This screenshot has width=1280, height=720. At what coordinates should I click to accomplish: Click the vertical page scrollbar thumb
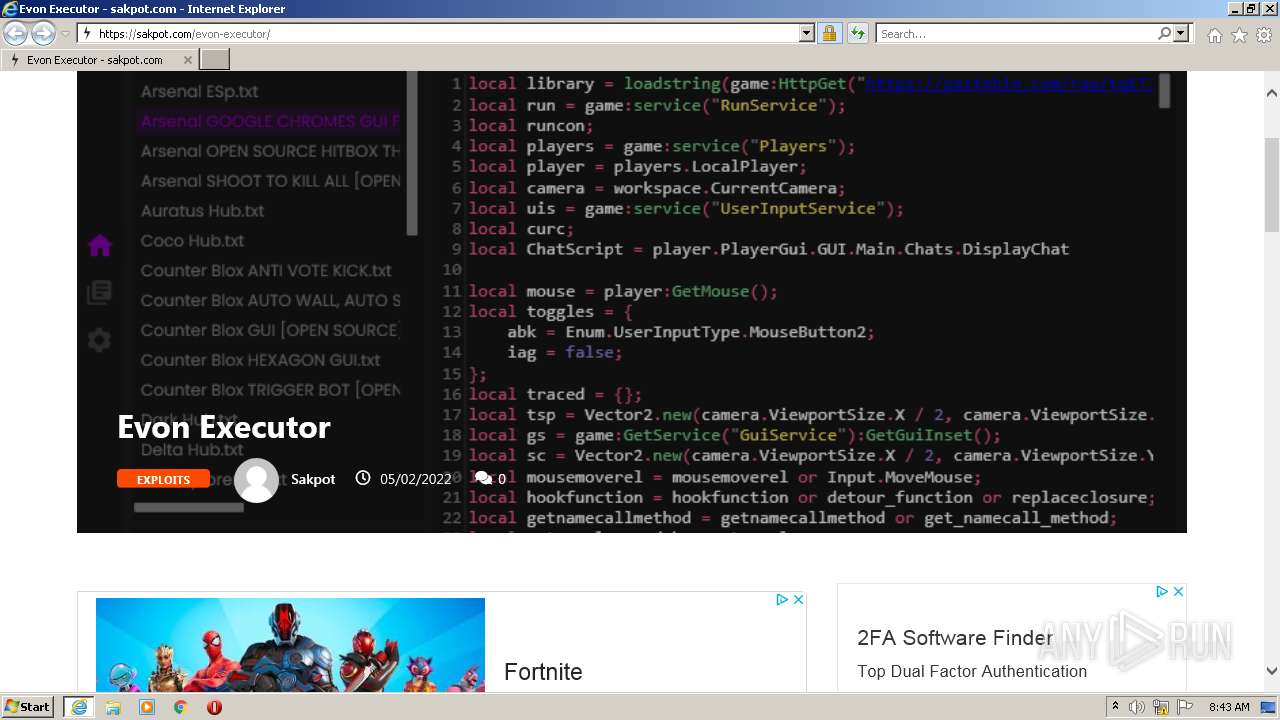(x=1271, y=185)
